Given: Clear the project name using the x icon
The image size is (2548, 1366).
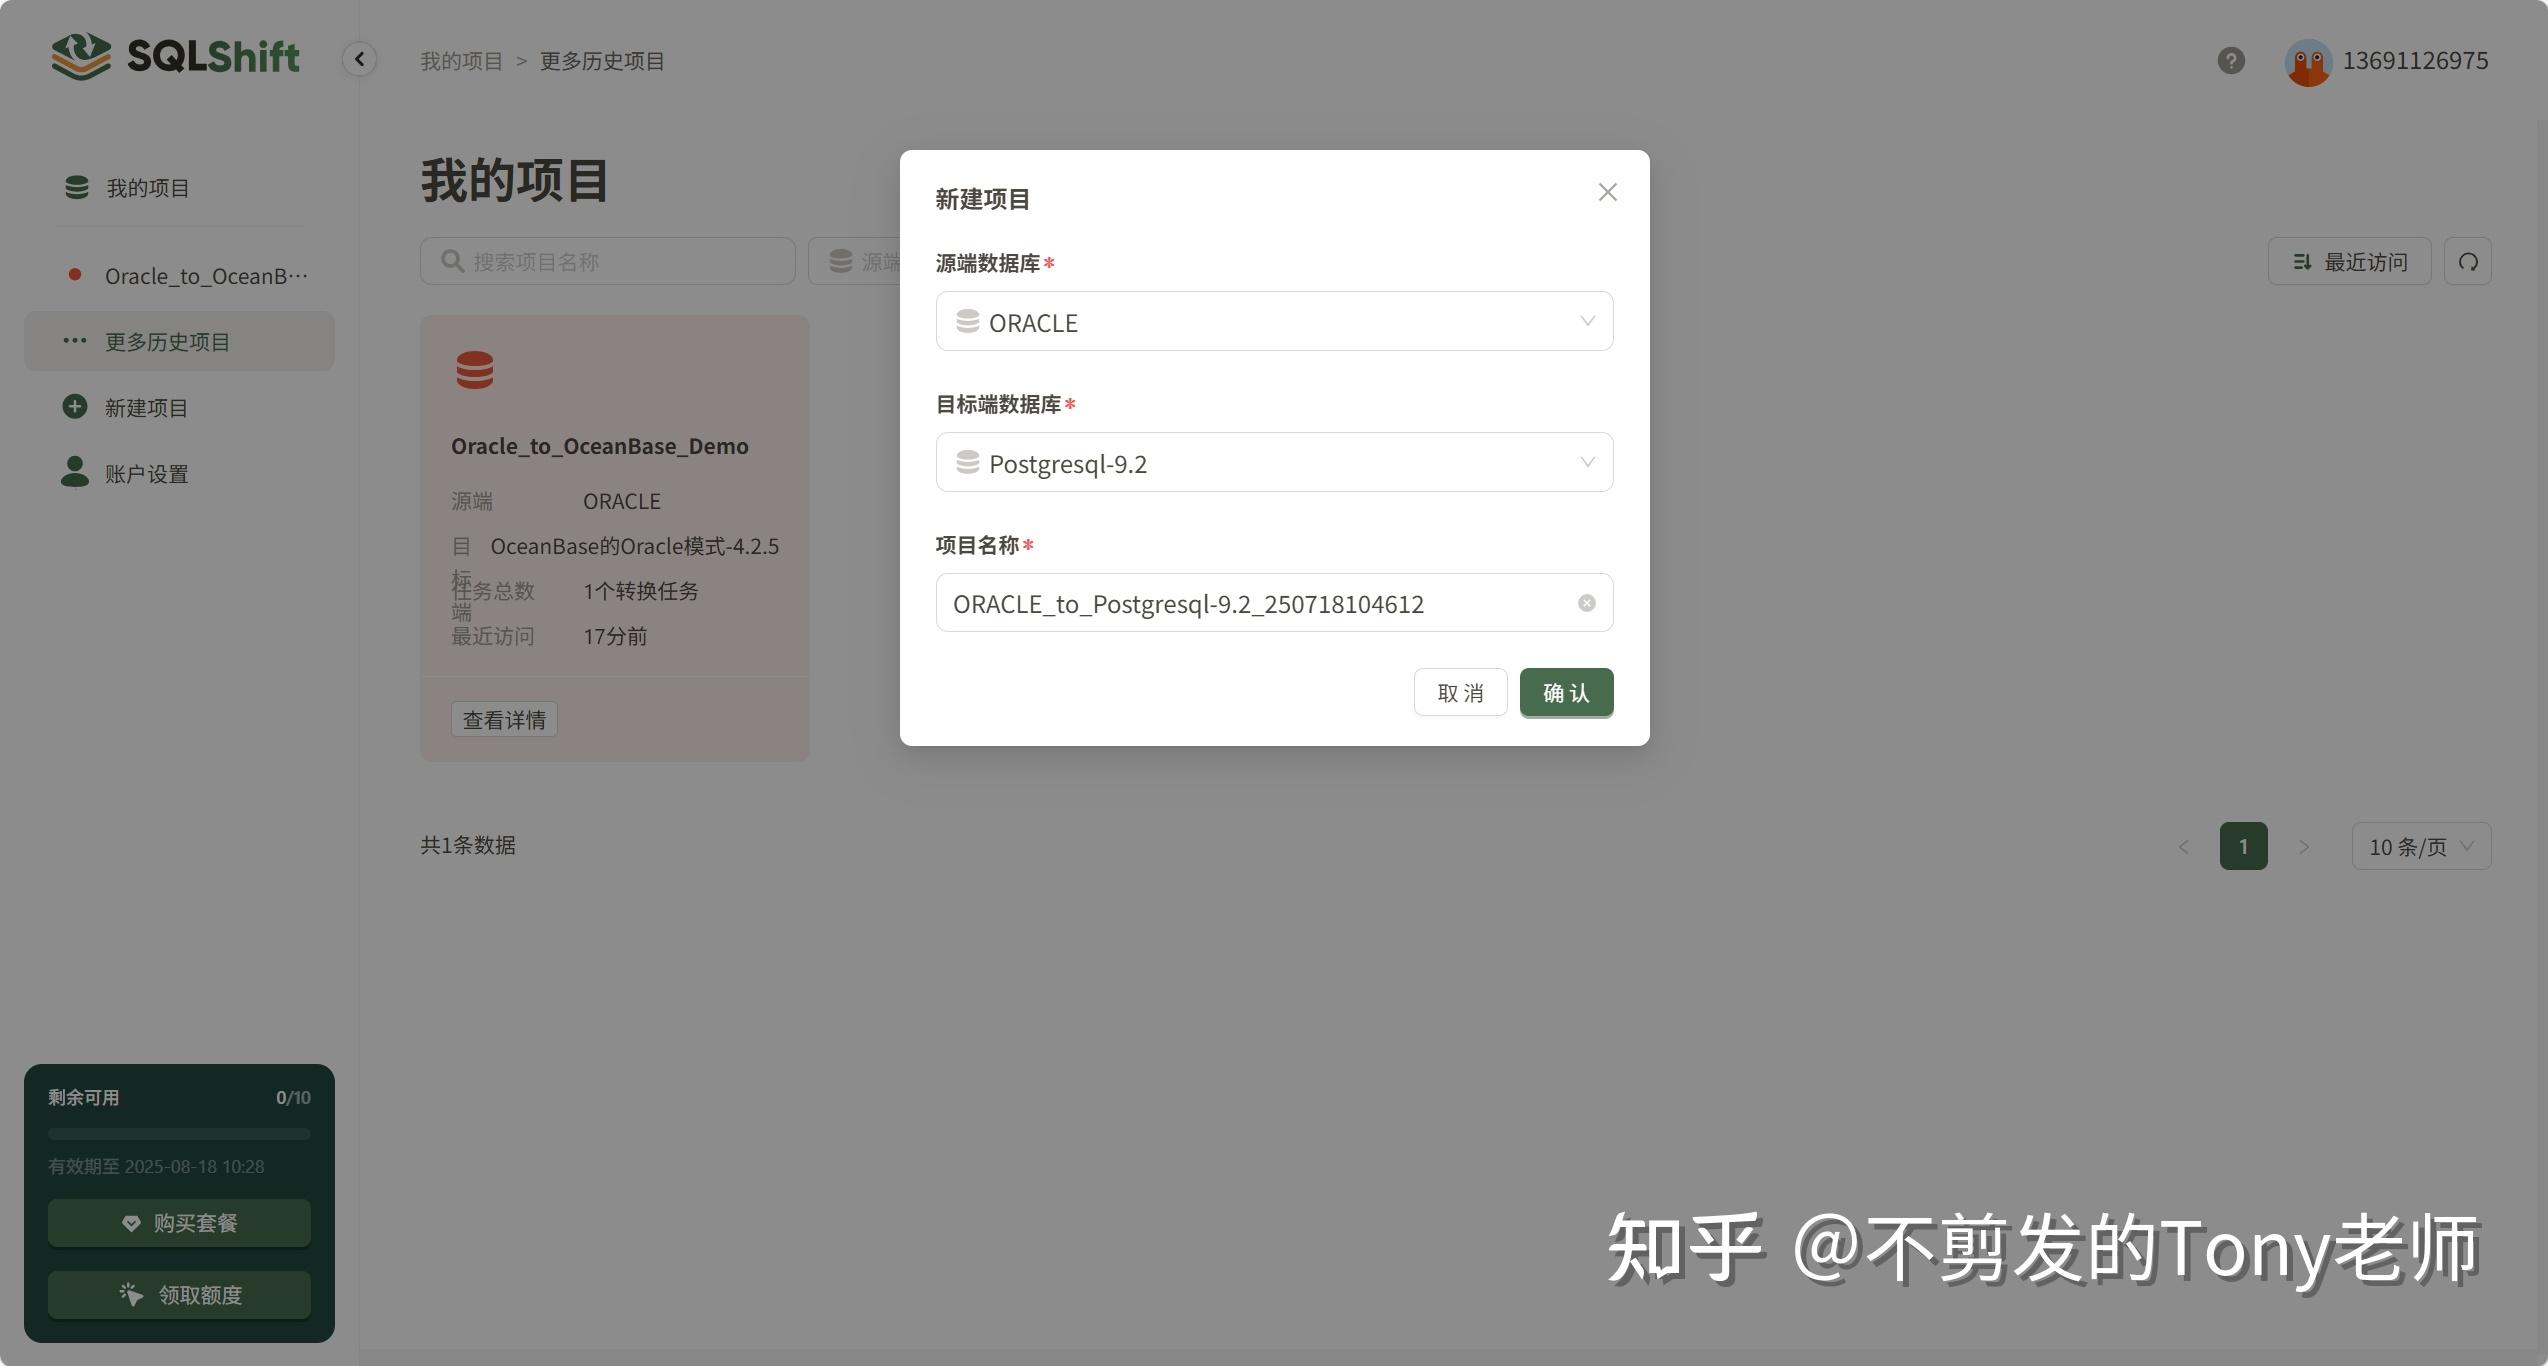Looking at the screenshot, I should coord(1587,602).
